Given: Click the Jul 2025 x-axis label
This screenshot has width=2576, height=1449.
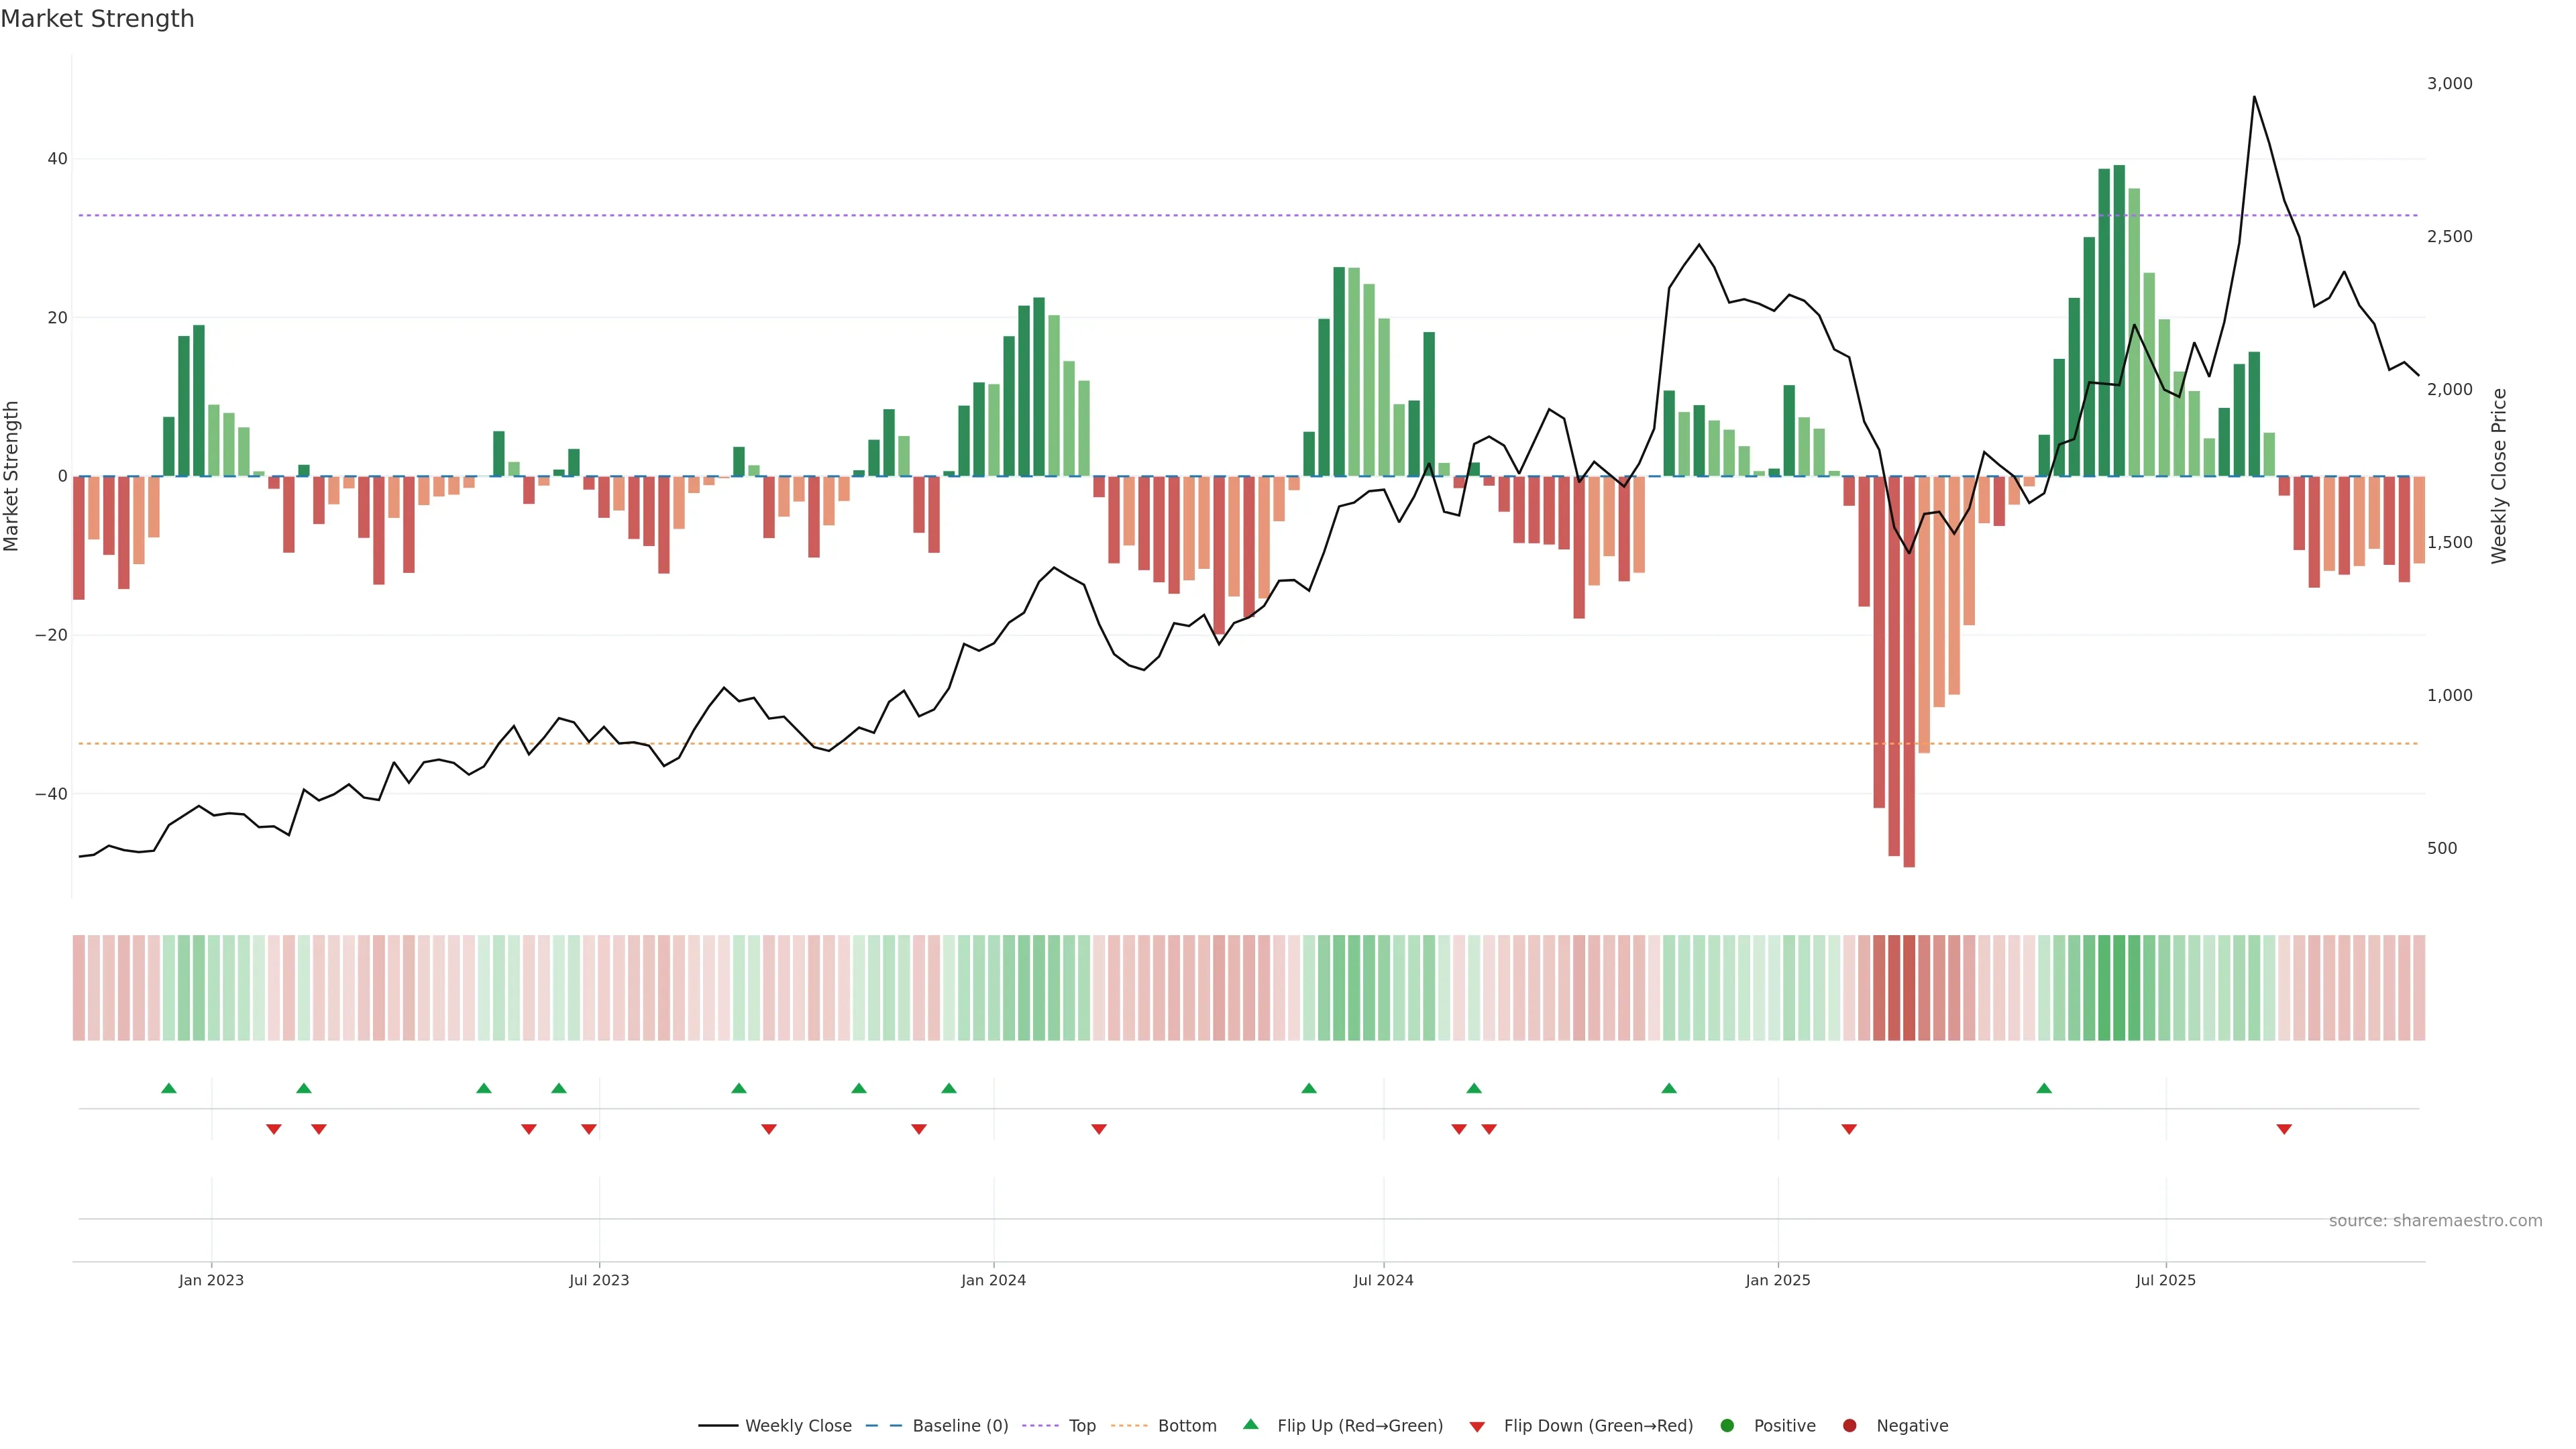Looking at the screenshot, I should click(2165, 1280).
